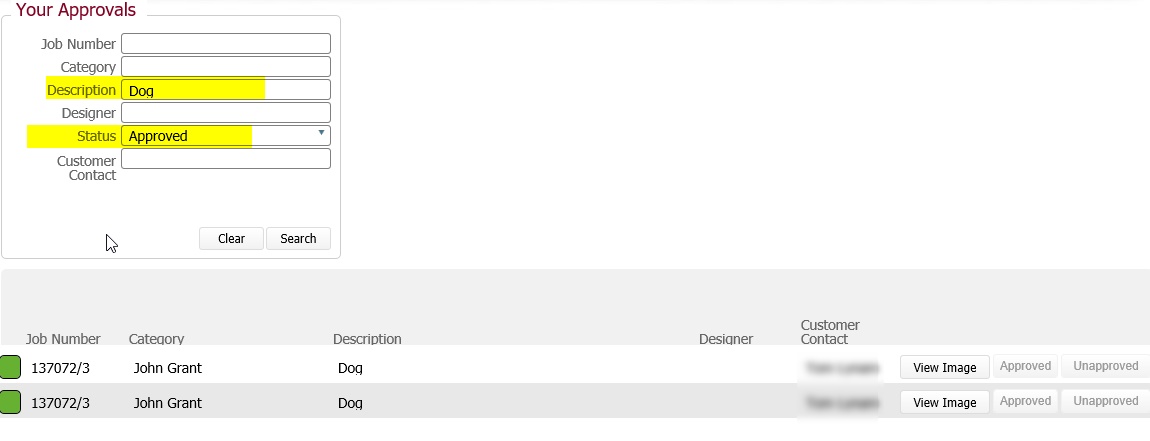Click the Description column header
The height and width of the screenshot is (441, 1150).
pyautogui.click(x=367, y=339)
